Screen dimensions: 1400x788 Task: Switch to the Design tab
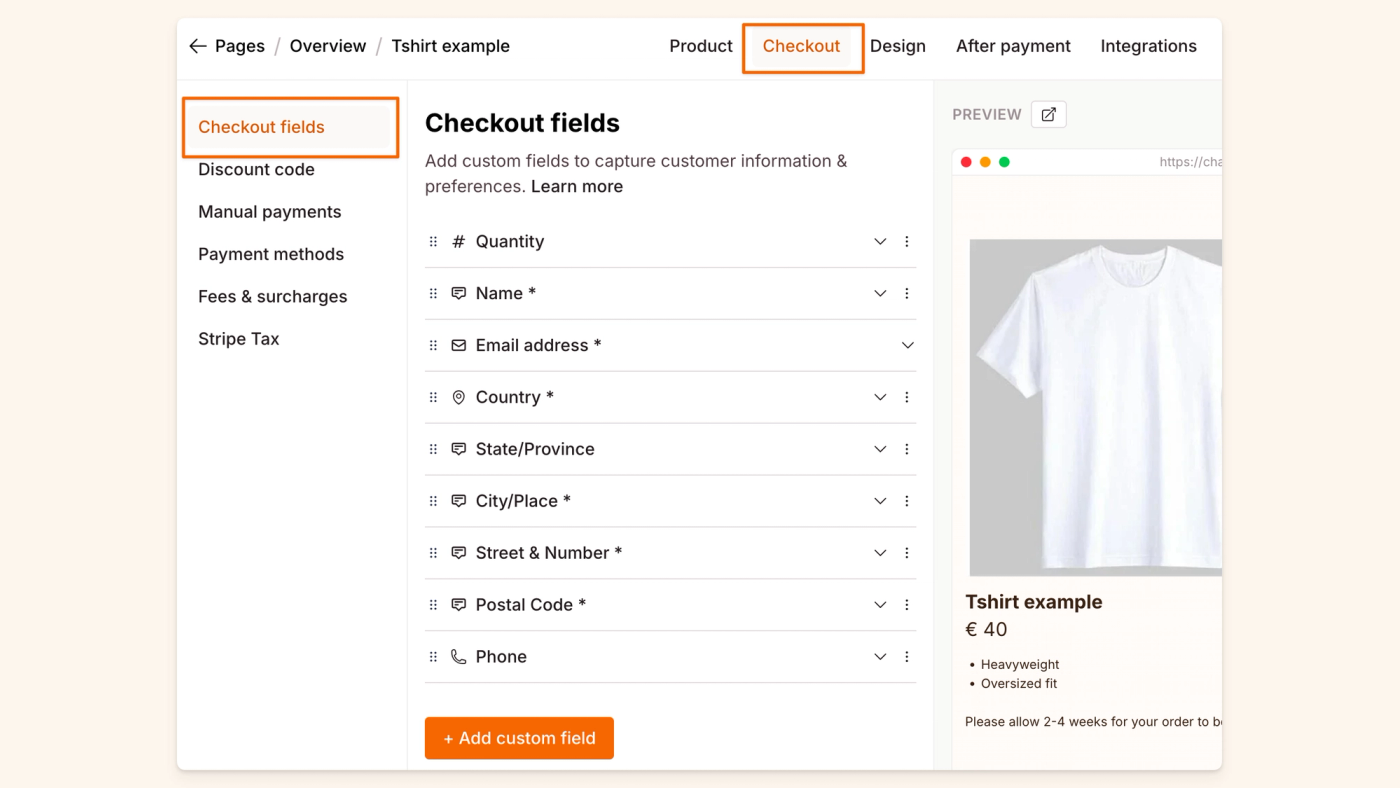pyautogui.click(x=897, y=46)
